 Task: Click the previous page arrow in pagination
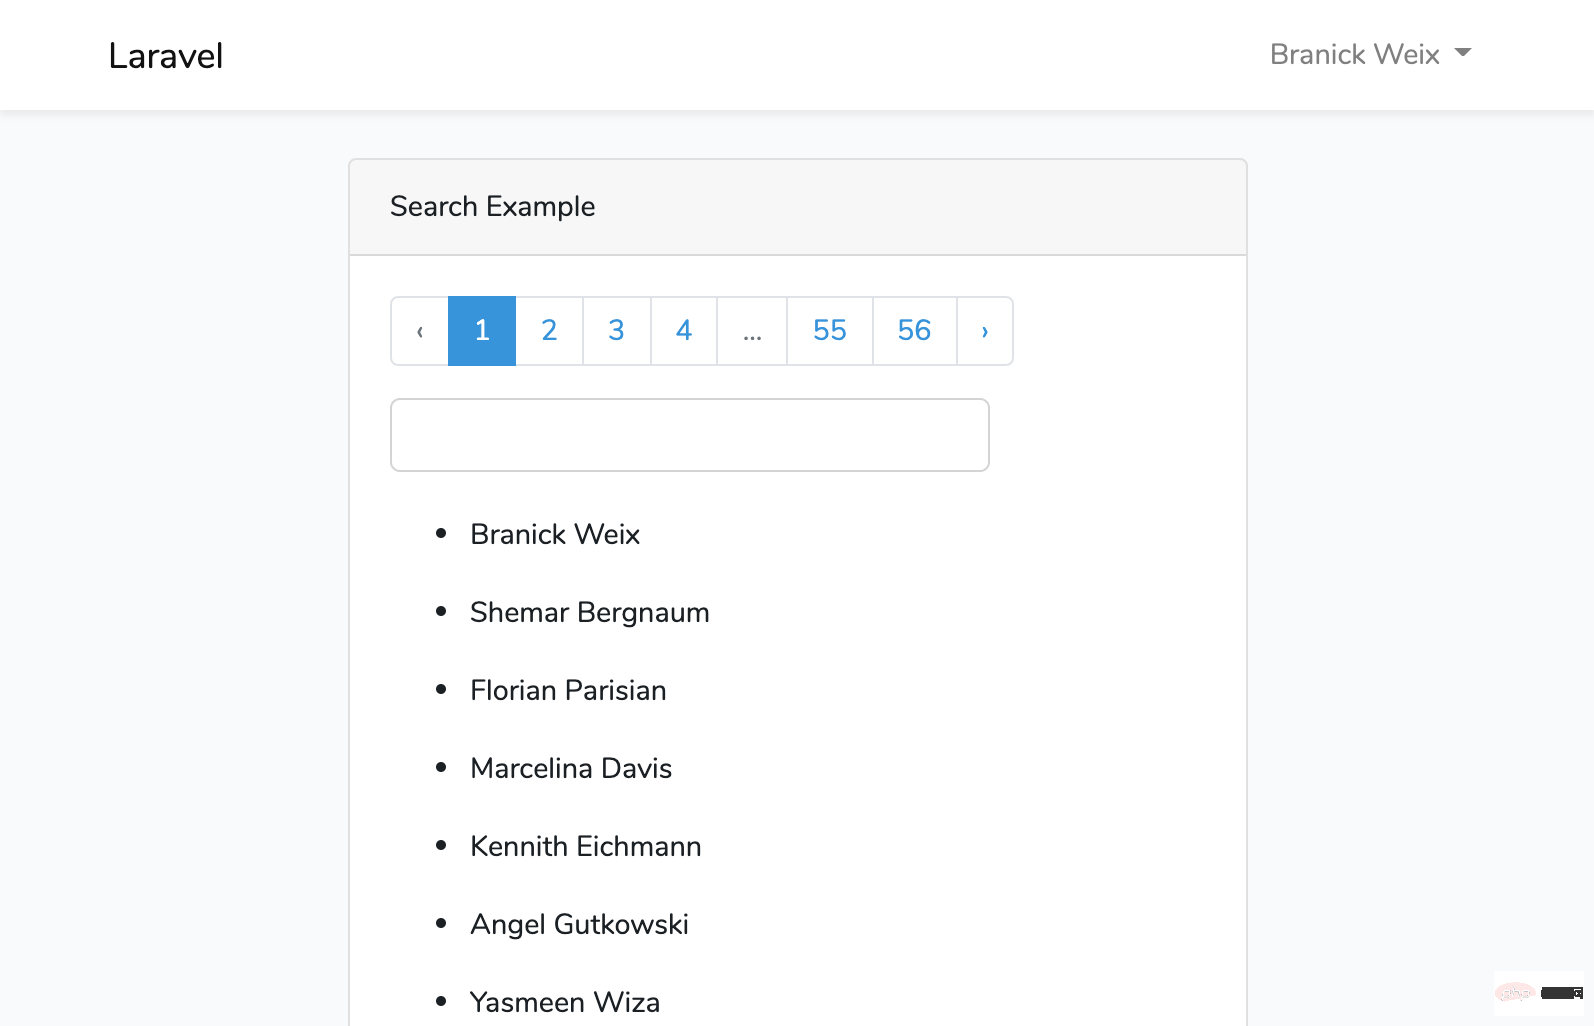tap(420, 331)
